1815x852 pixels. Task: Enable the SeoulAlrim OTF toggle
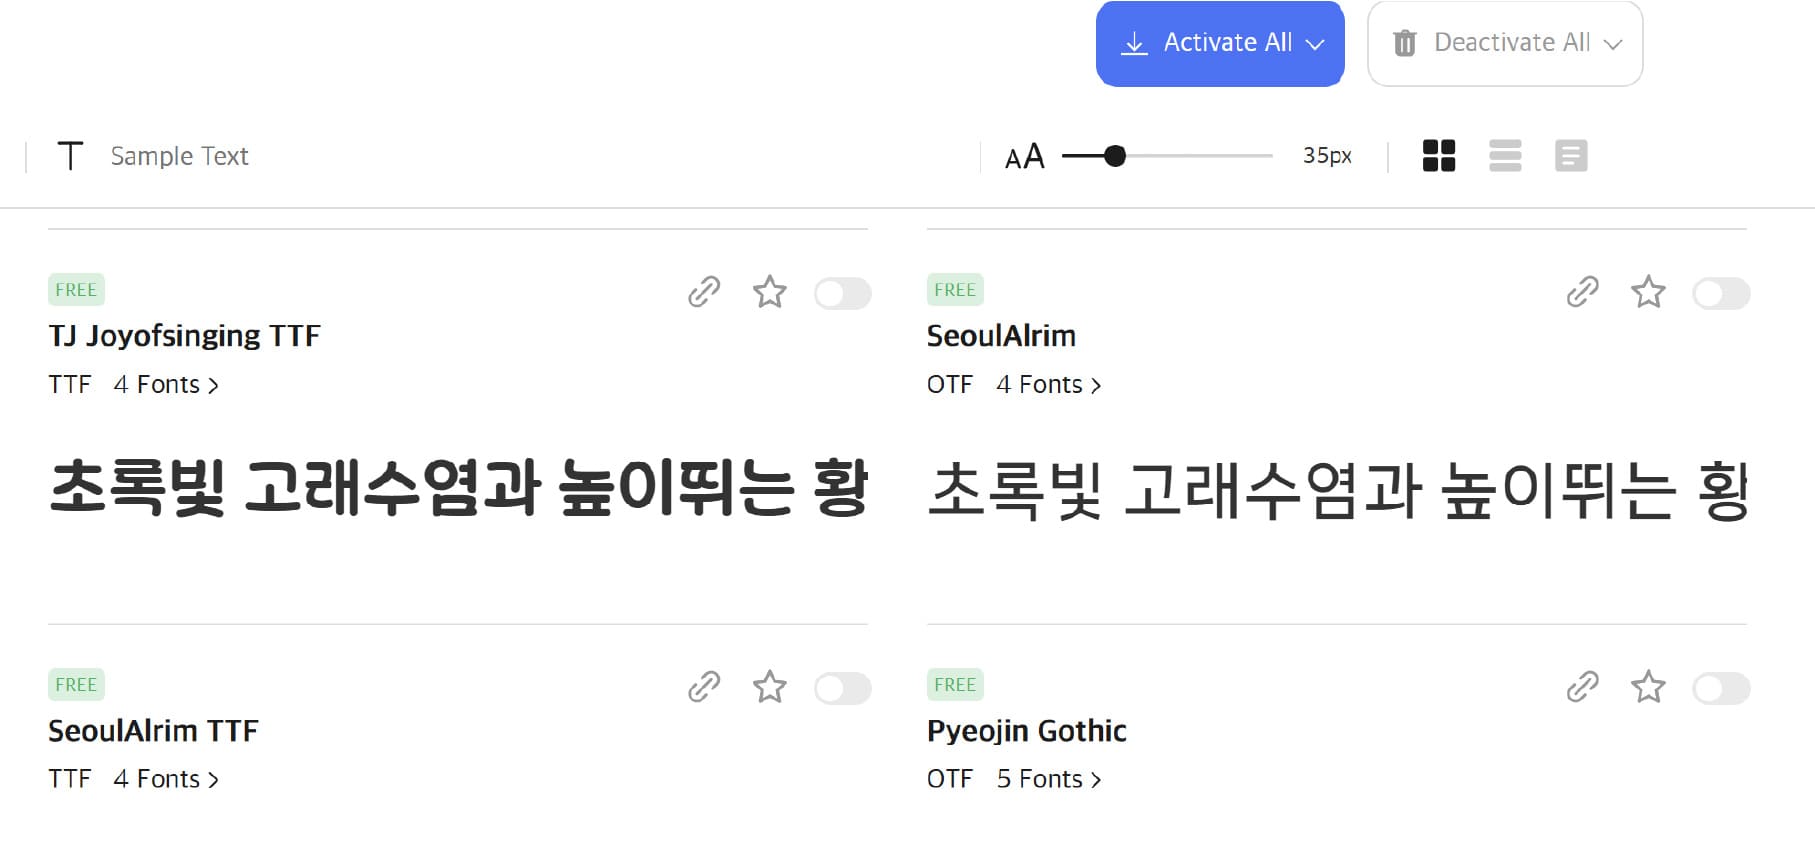click(x=1721, y=293)
